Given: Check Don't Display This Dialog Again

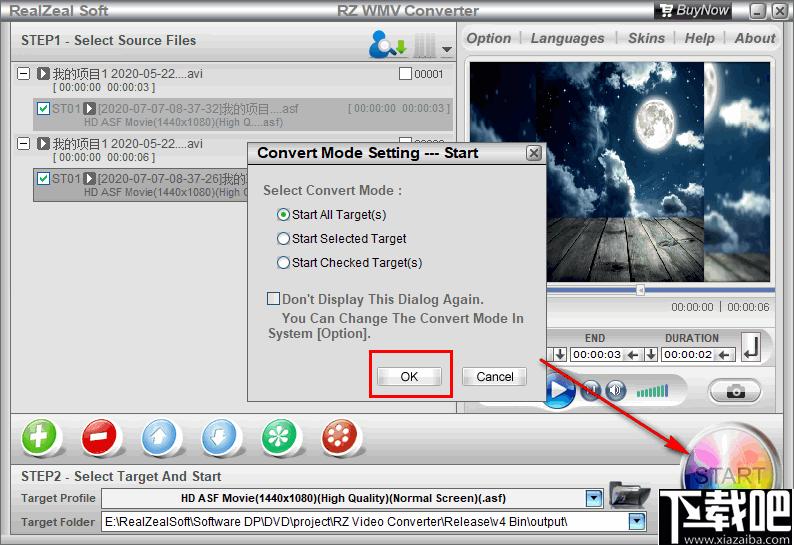Looking at the screenshot, I should (x=273, y=299).
